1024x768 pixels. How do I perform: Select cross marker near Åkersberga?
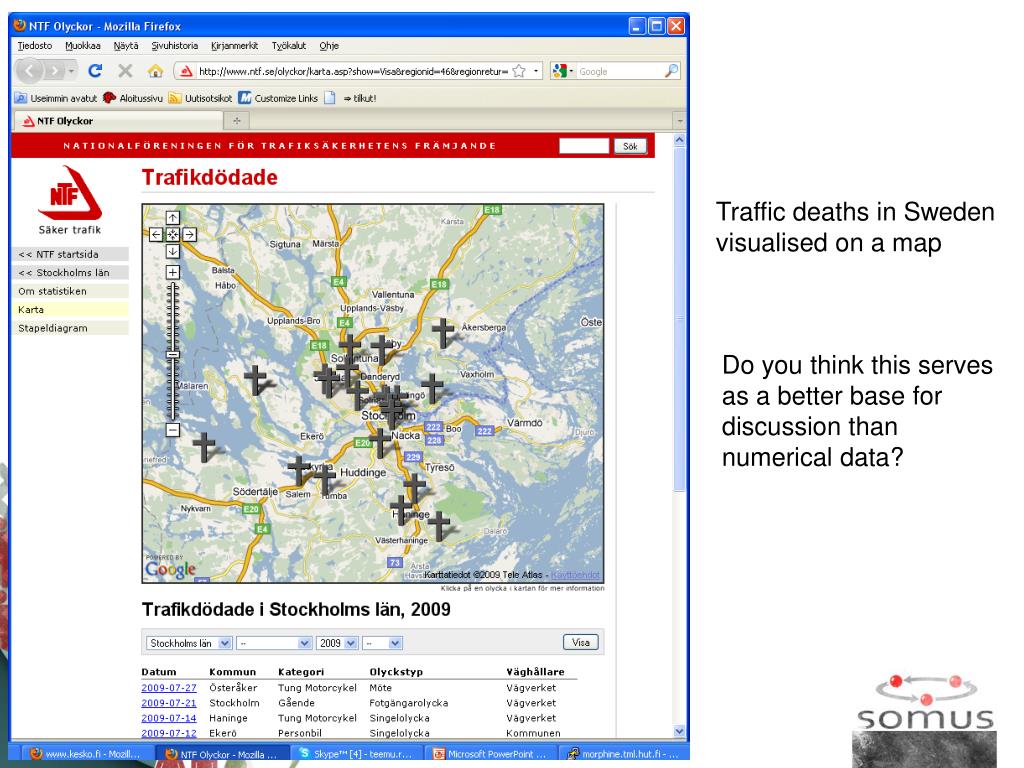(x=443, y=332)
